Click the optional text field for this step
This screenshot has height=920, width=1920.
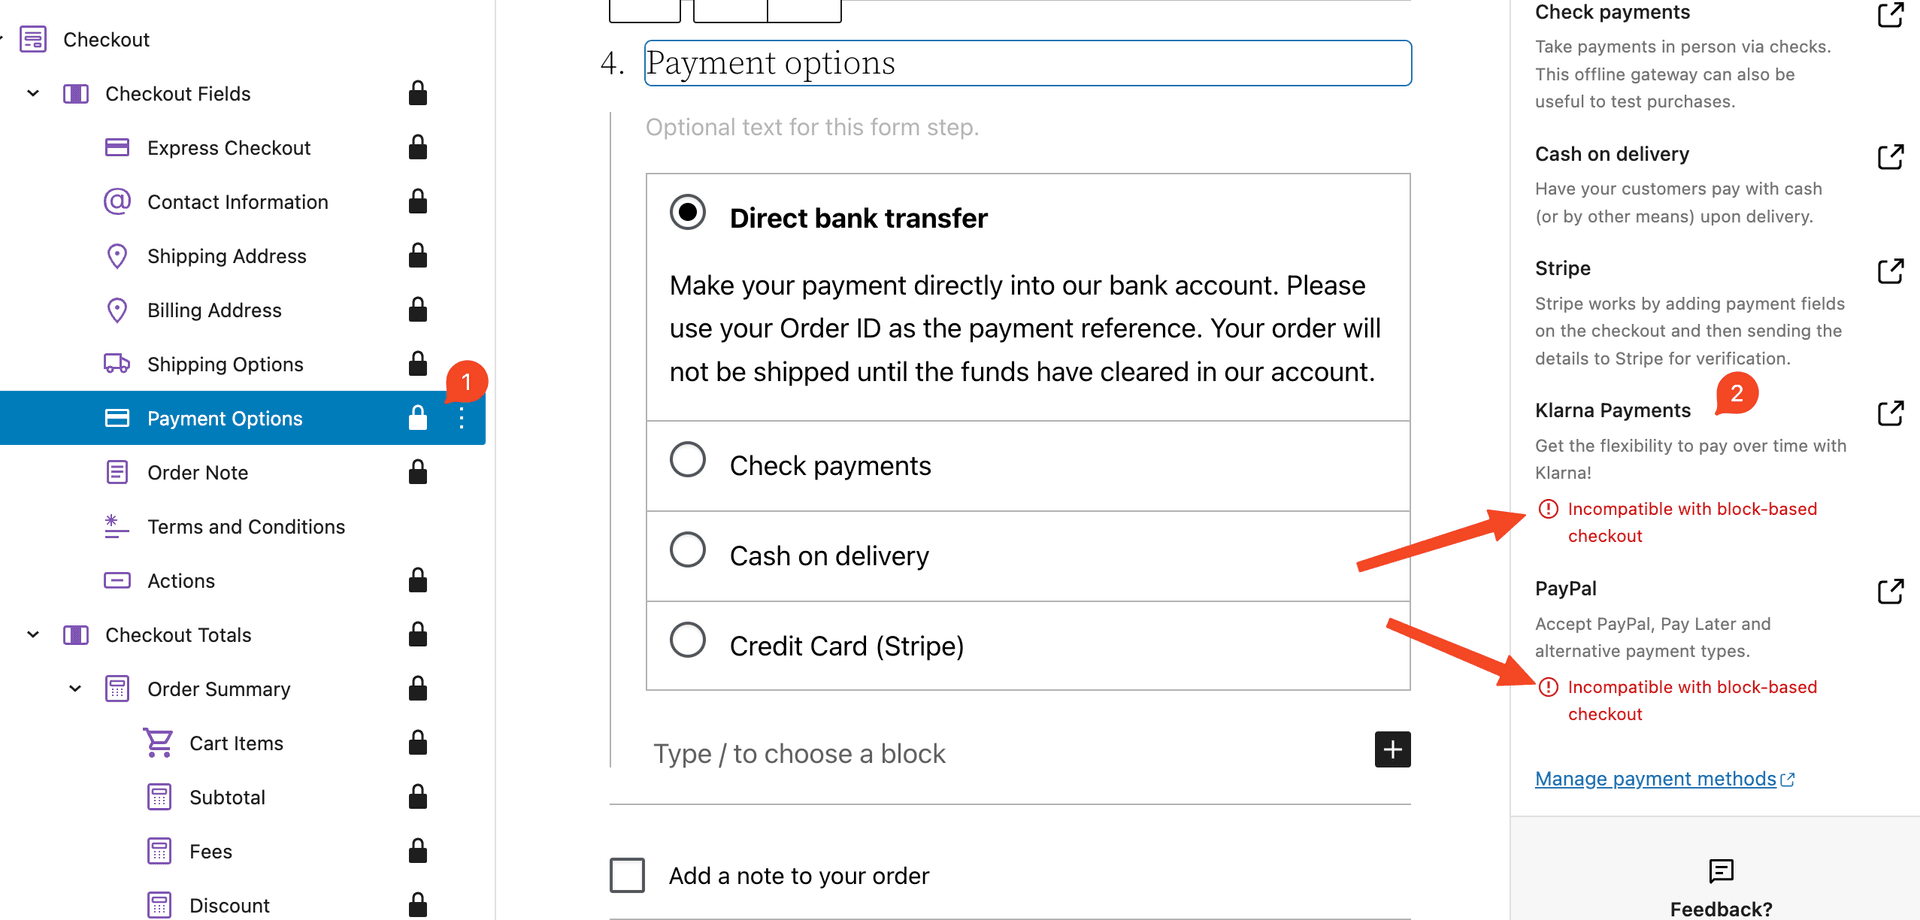click(812, 127)
